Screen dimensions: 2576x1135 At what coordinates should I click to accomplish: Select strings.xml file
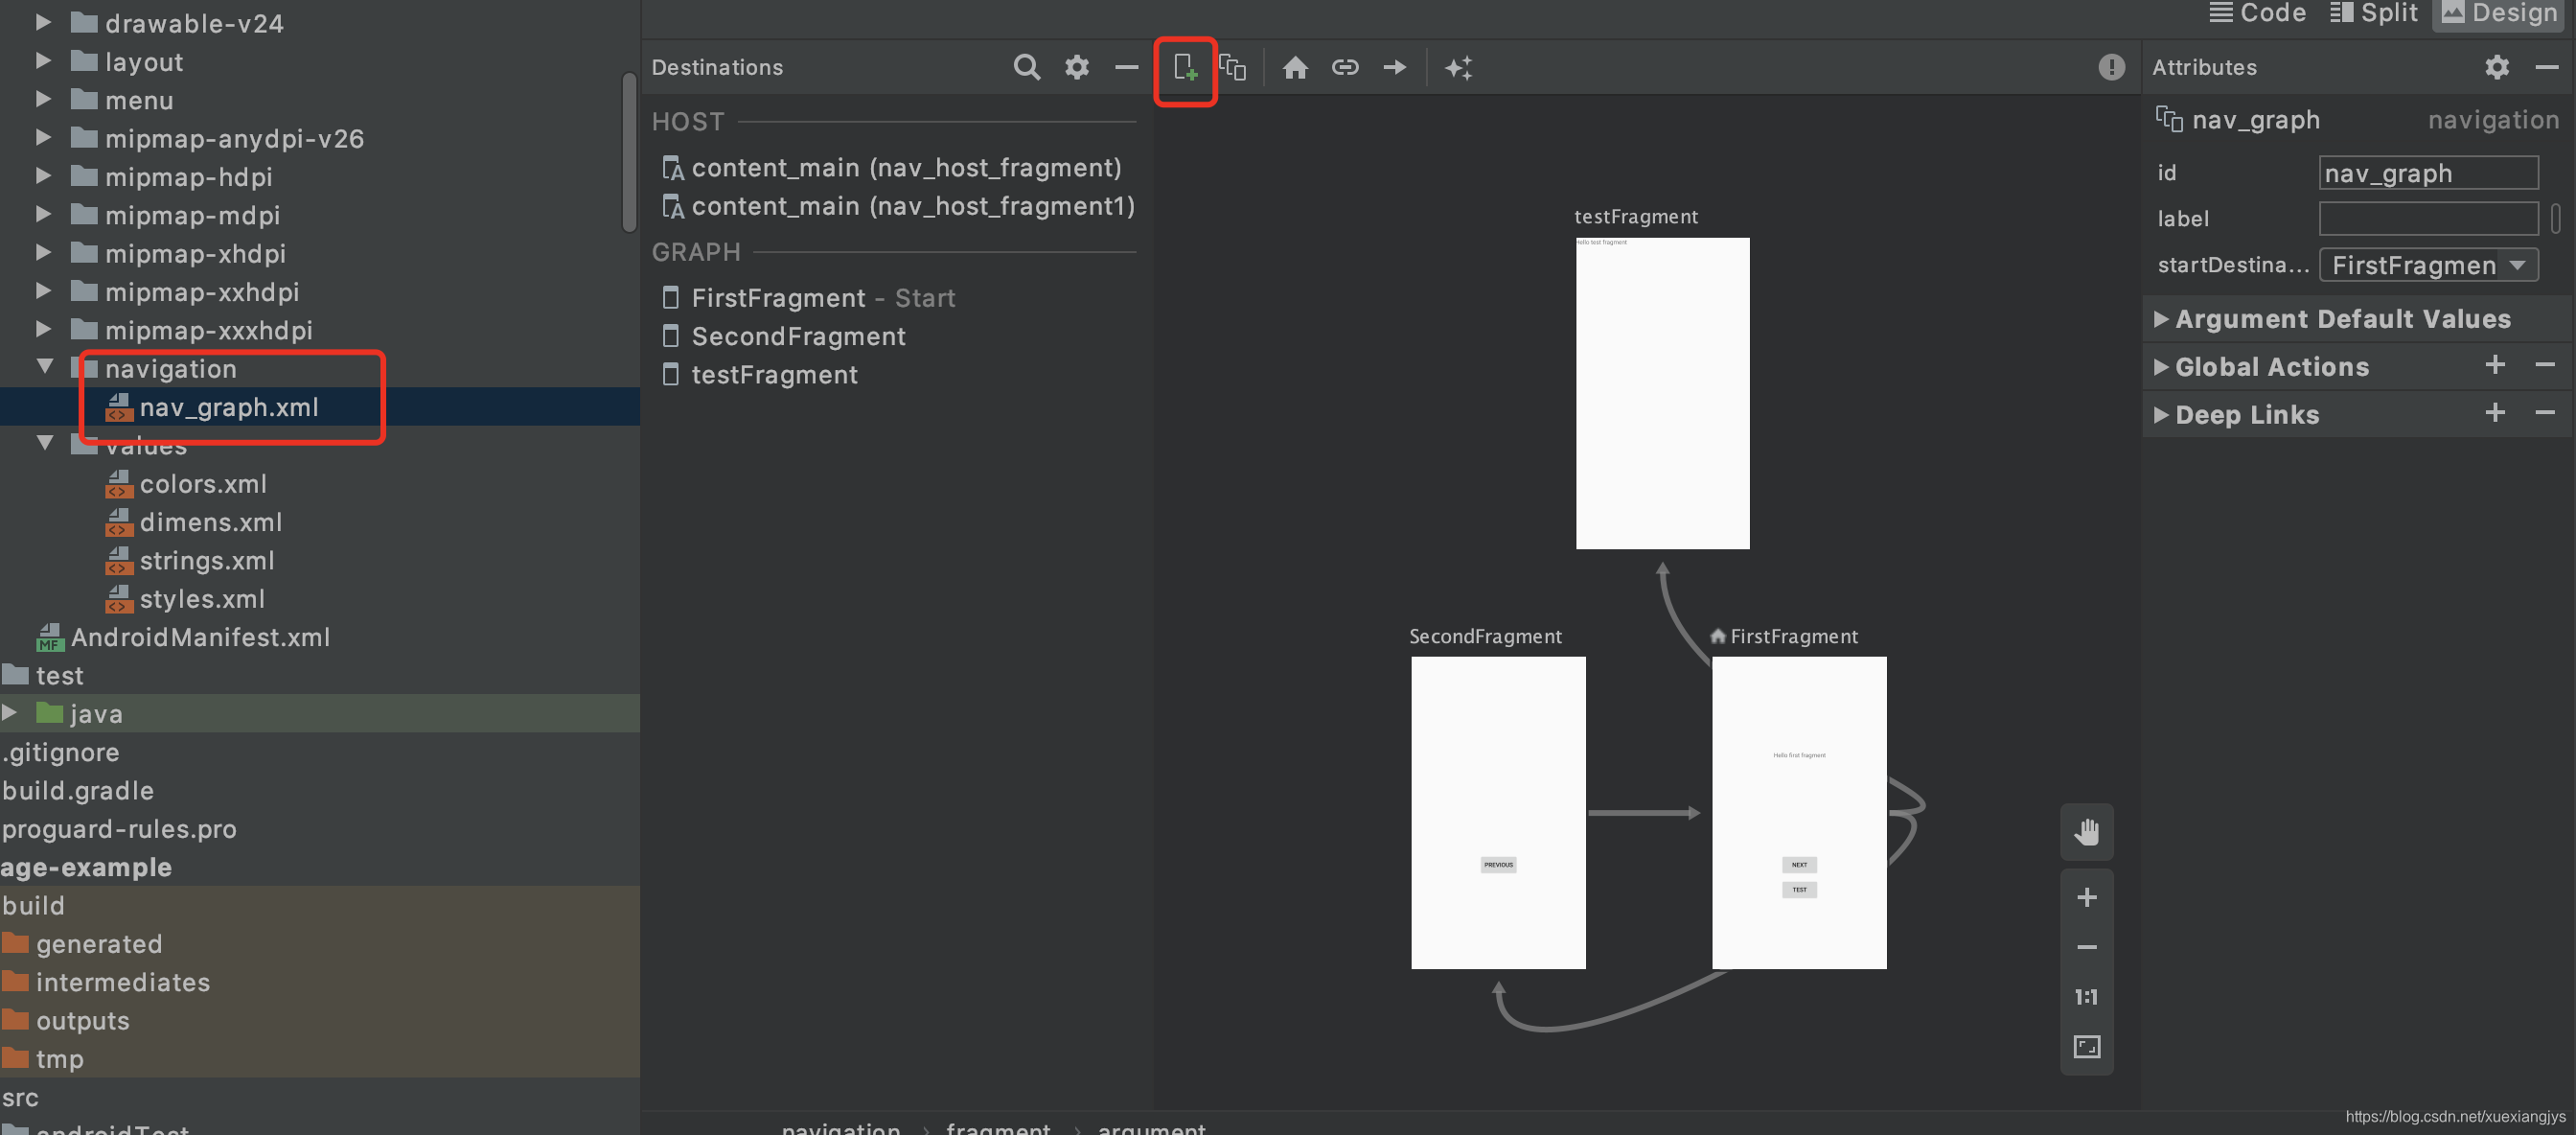pos(206,561)
